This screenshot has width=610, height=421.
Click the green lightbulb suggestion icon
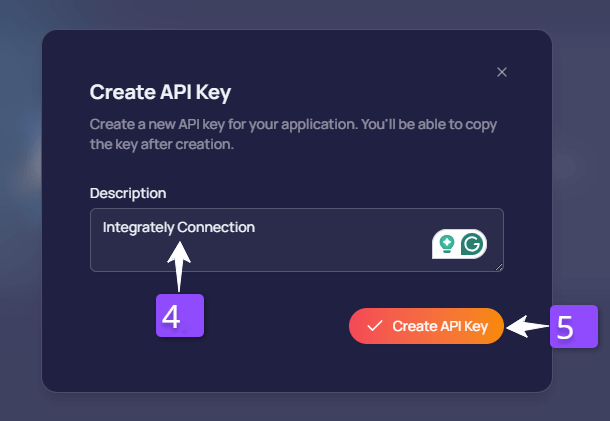tap(446, 244)
